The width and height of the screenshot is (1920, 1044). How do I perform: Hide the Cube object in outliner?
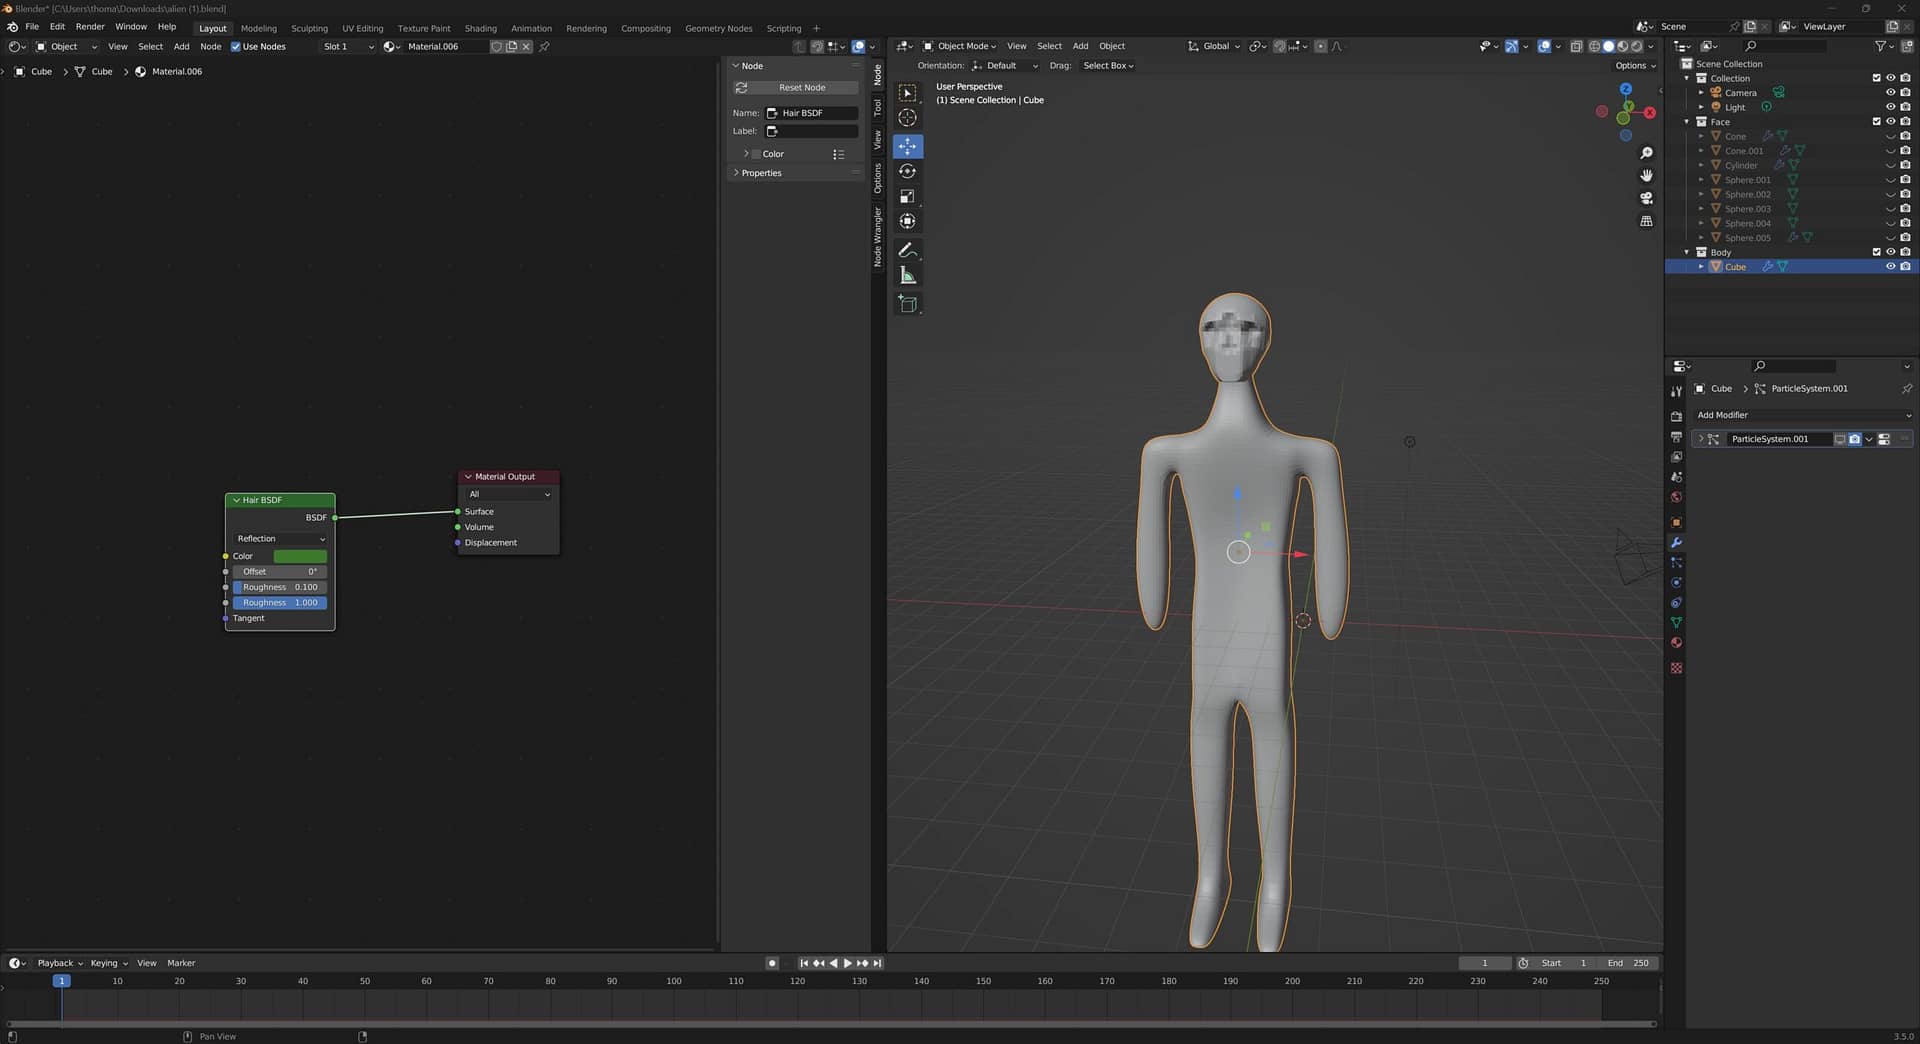(x=1890, y=267)
